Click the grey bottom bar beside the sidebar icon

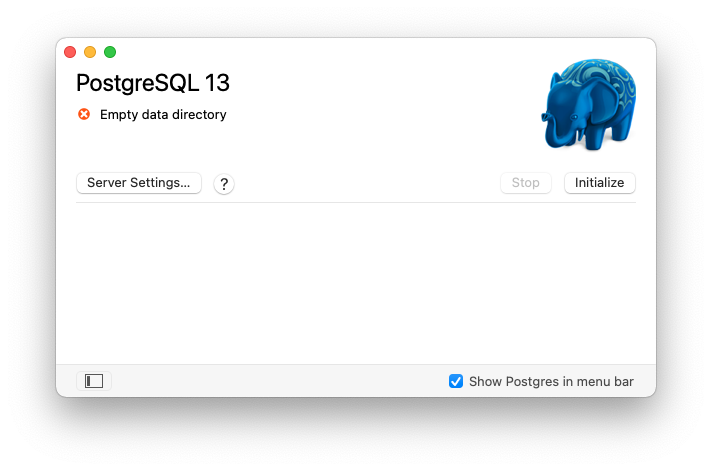[270, 381]
